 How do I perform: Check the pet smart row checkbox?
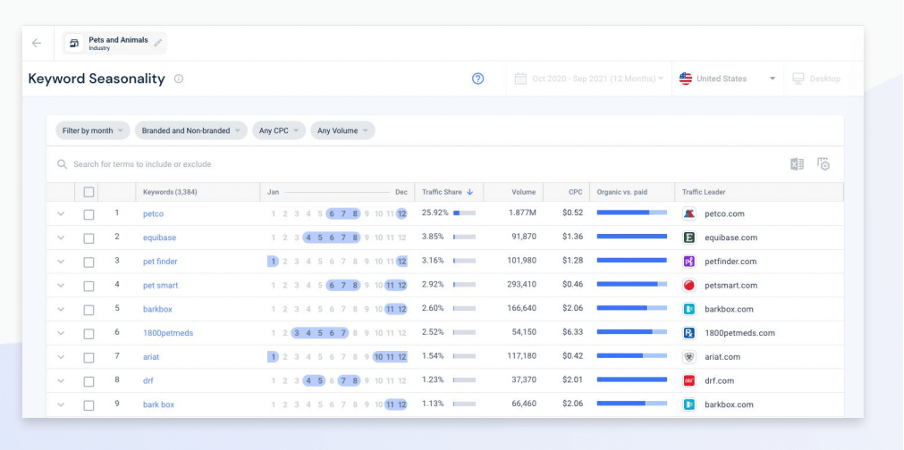click(x=89, y=286)
